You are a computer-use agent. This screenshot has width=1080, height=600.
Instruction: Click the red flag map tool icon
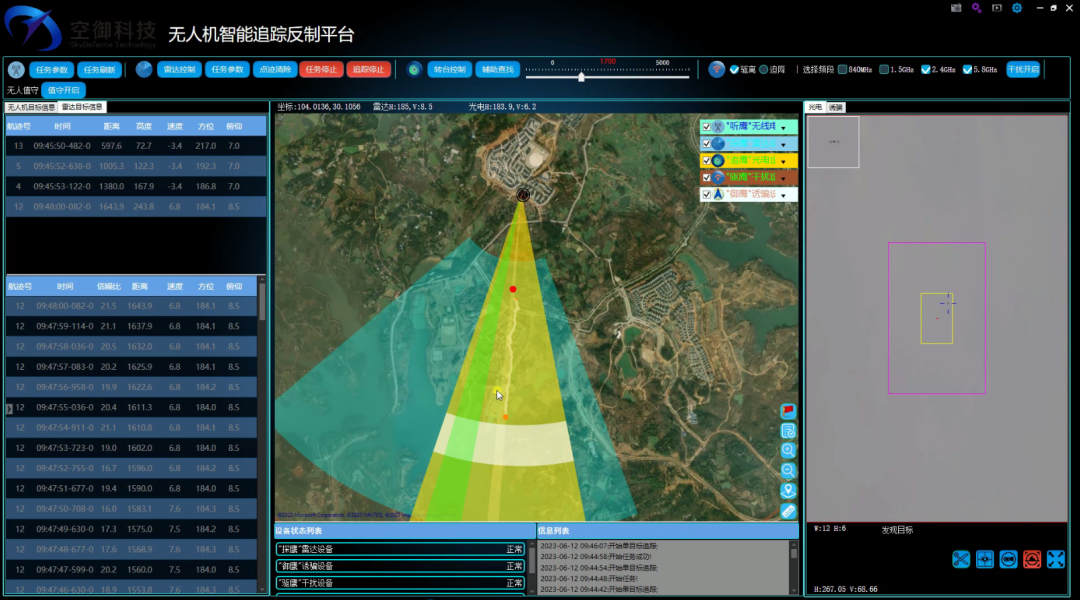788,411
